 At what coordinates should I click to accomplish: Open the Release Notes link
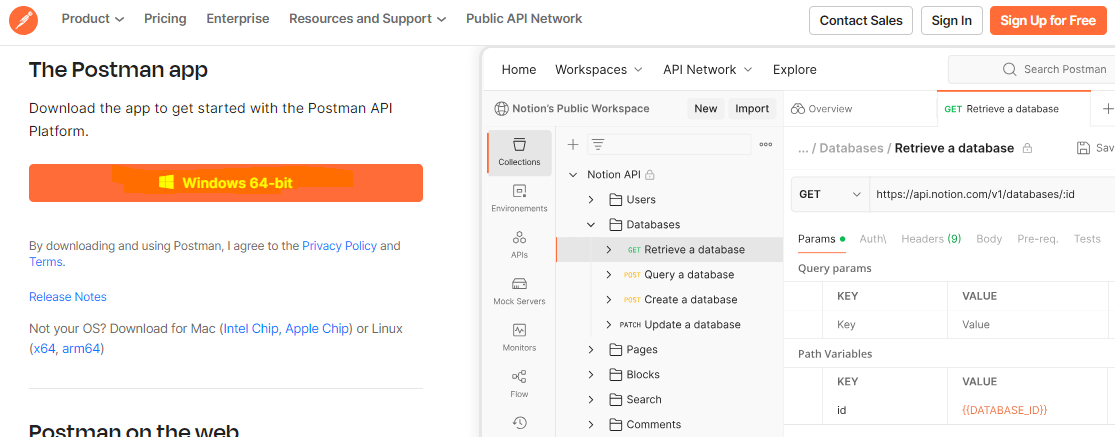pyautogui.click(x=68, y=297)
